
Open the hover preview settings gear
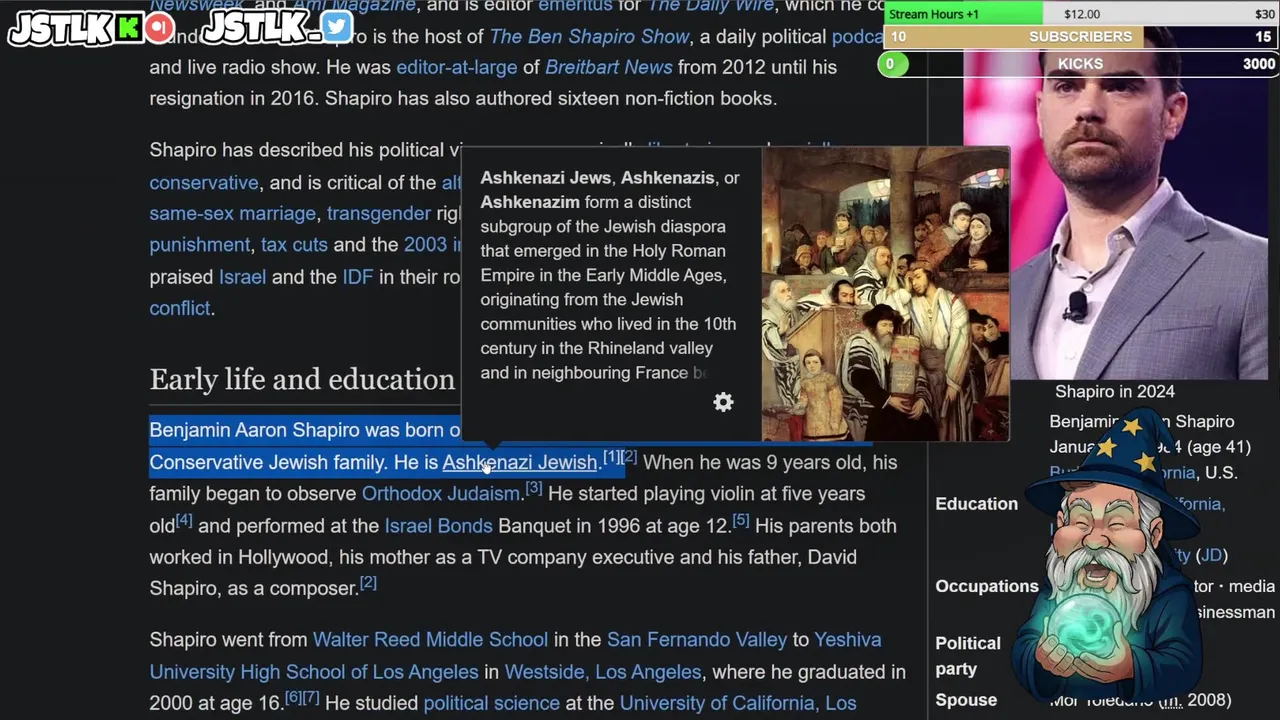[x=723, y=402]
